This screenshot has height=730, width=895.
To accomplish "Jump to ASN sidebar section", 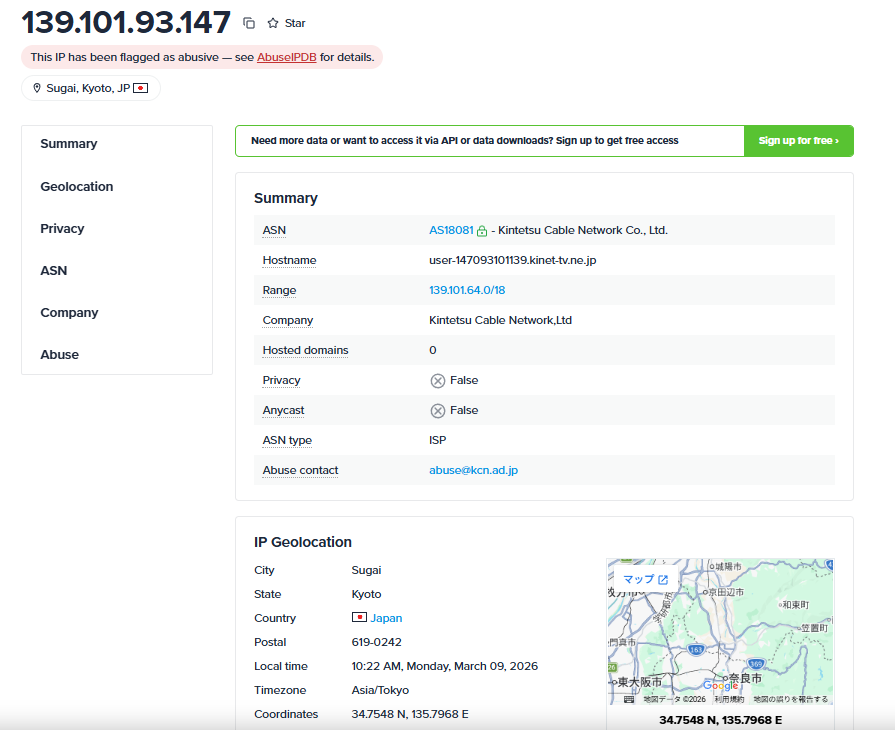I will click(54, 271).
